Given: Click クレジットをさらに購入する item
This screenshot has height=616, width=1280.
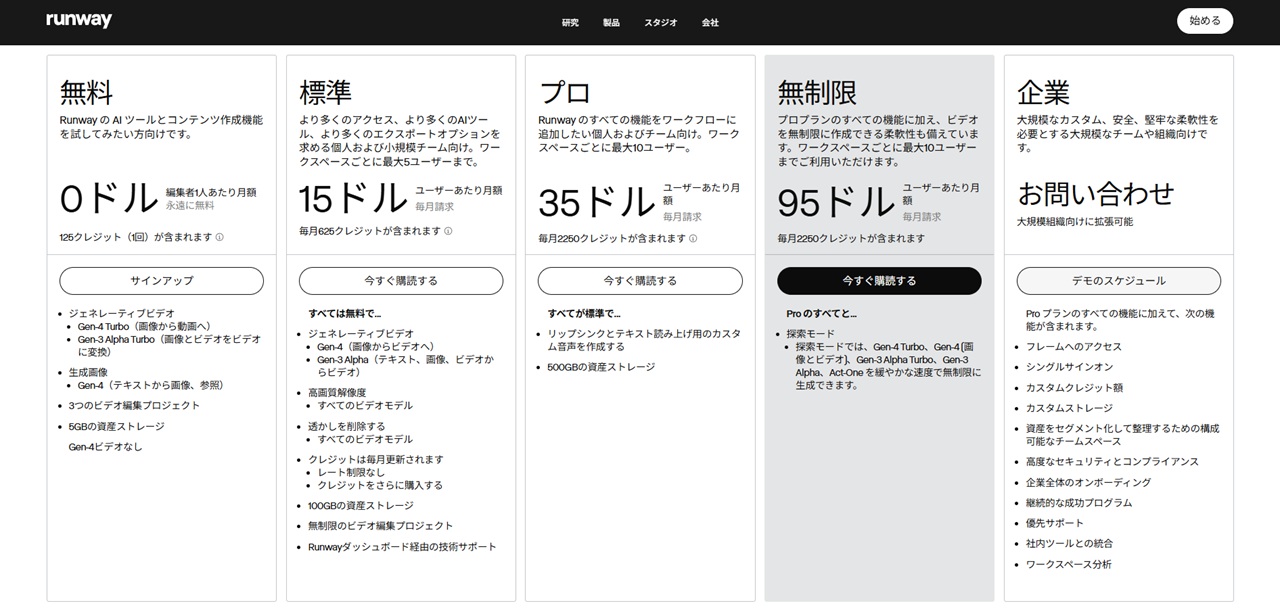Looking at the screenshot, I should point(380,485).
